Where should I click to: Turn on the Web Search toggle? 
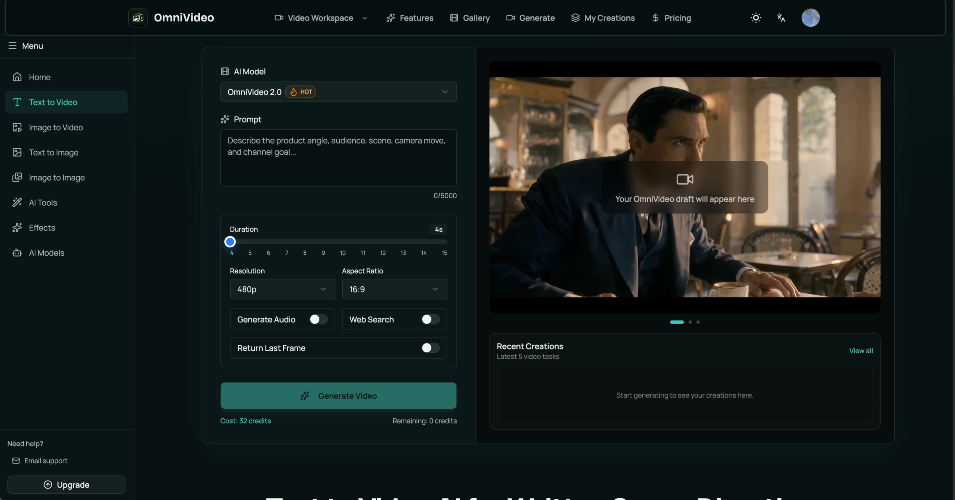point(430,319)
